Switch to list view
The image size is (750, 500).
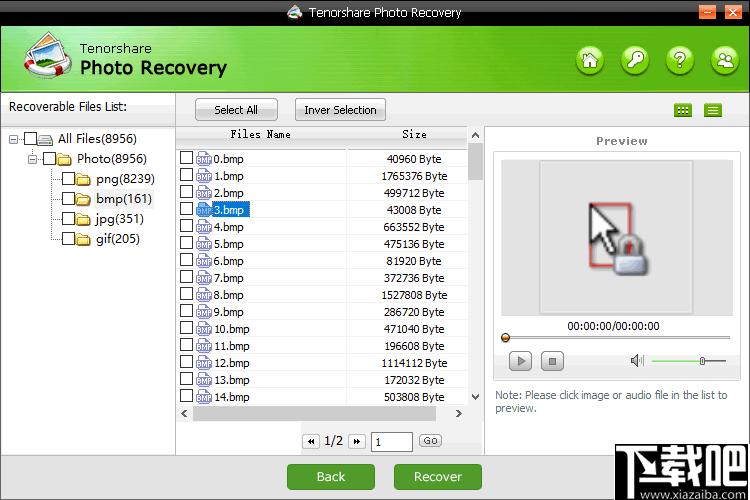click(713, 111)
